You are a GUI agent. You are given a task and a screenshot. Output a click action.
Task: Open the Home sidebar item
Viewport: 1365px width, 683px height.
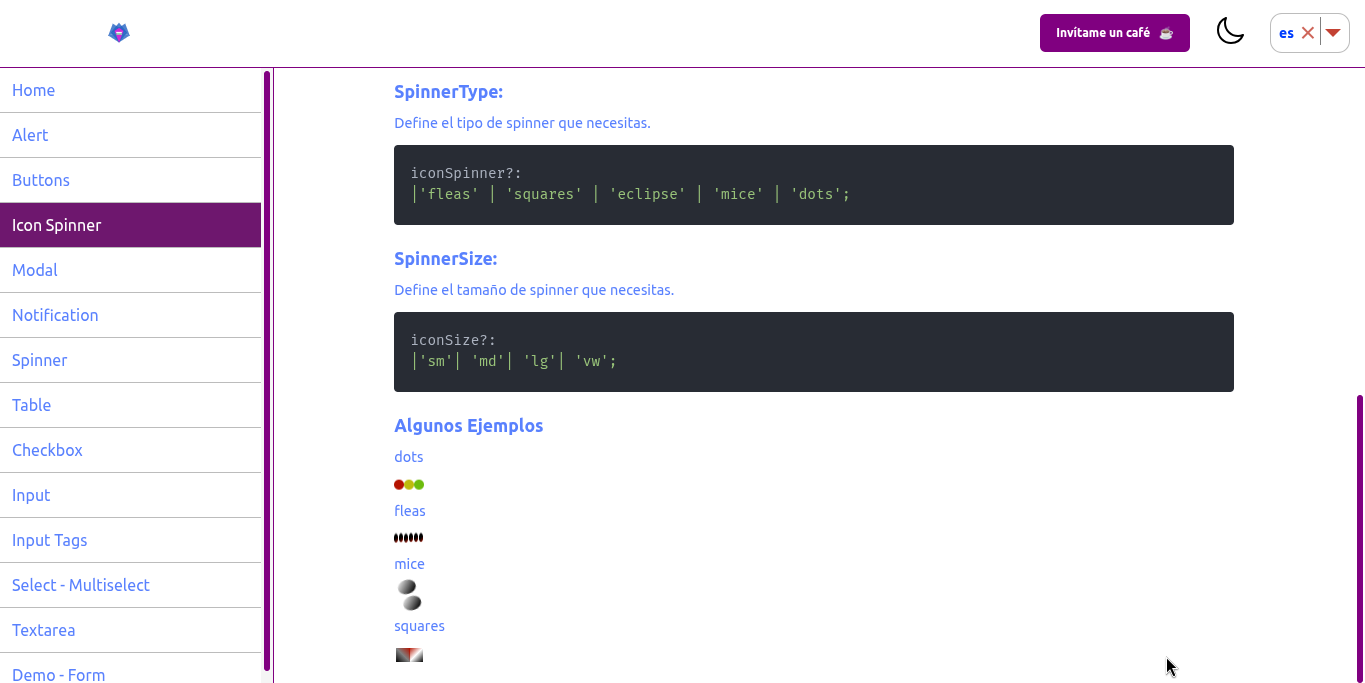(33, 90)
